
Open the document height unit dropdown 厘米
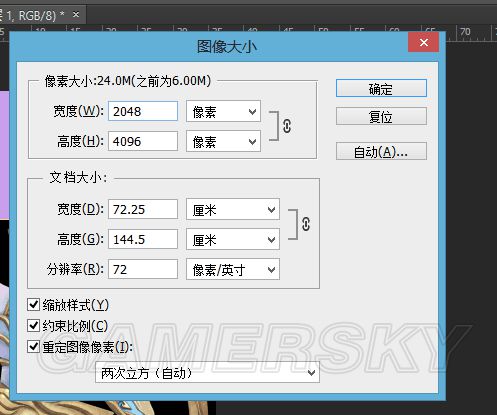click(x=233, y=239)
